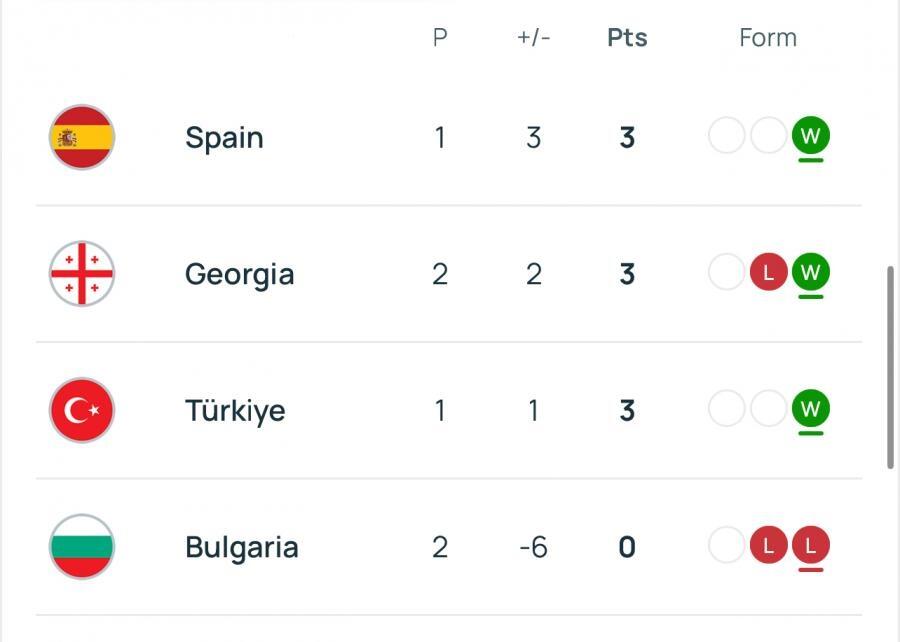Image resolution: width=900 pixels, height=642 pixels.
Task: Select Bulgaria's -6 goal difference cell
Action: tap(533, 547)
